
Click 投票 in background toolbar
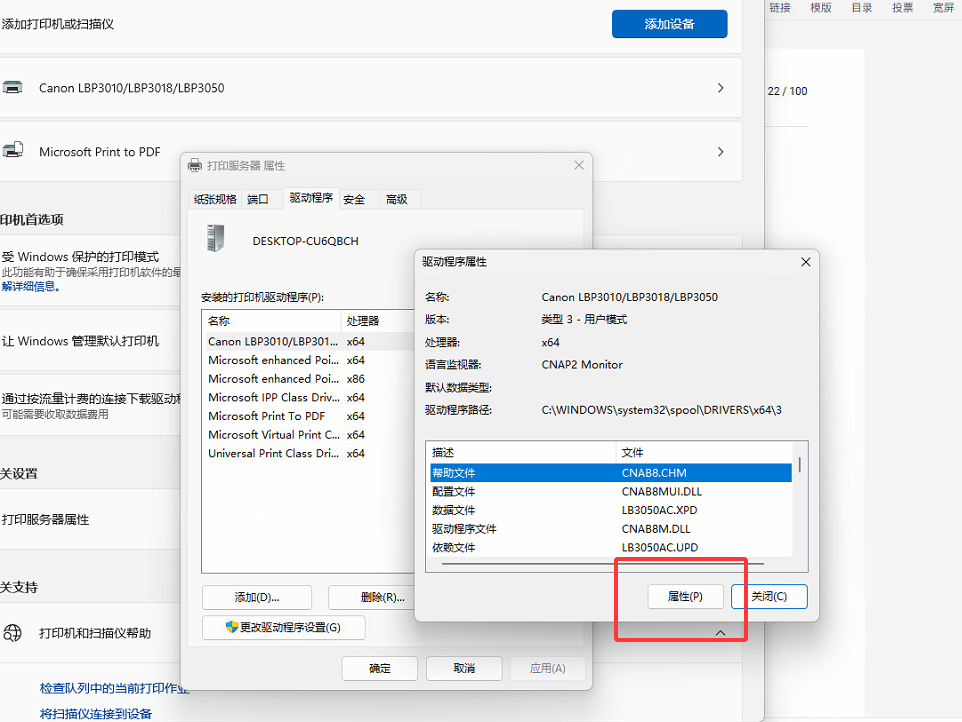902,7
